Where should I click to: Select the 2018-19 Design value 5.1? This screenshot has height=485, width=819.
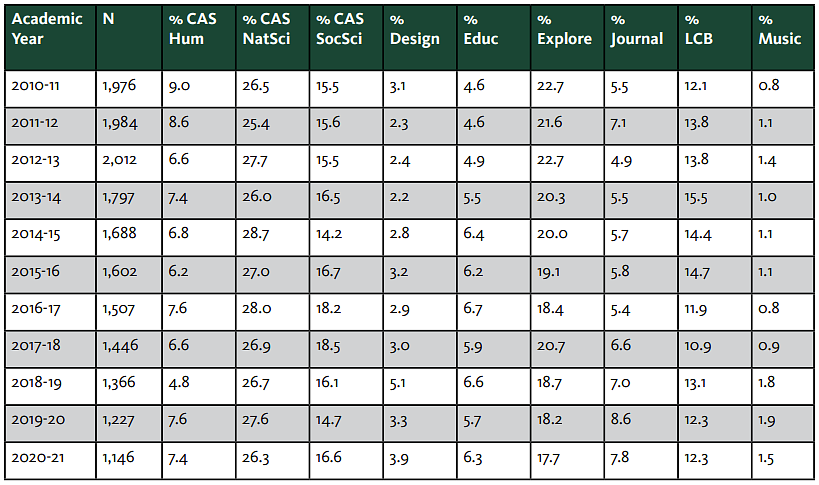(418, 383)
